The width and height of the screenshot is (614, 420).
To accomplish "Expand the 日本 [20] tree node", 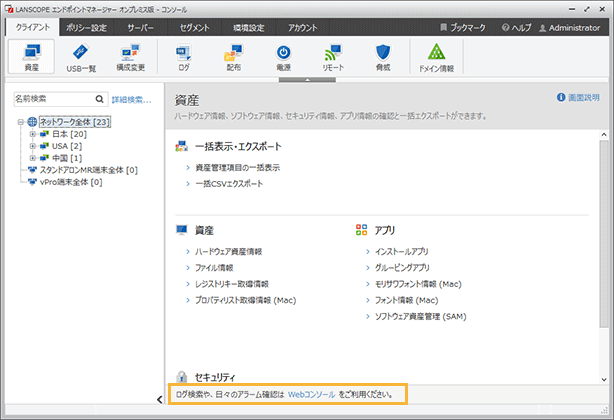I will (32, 133).
